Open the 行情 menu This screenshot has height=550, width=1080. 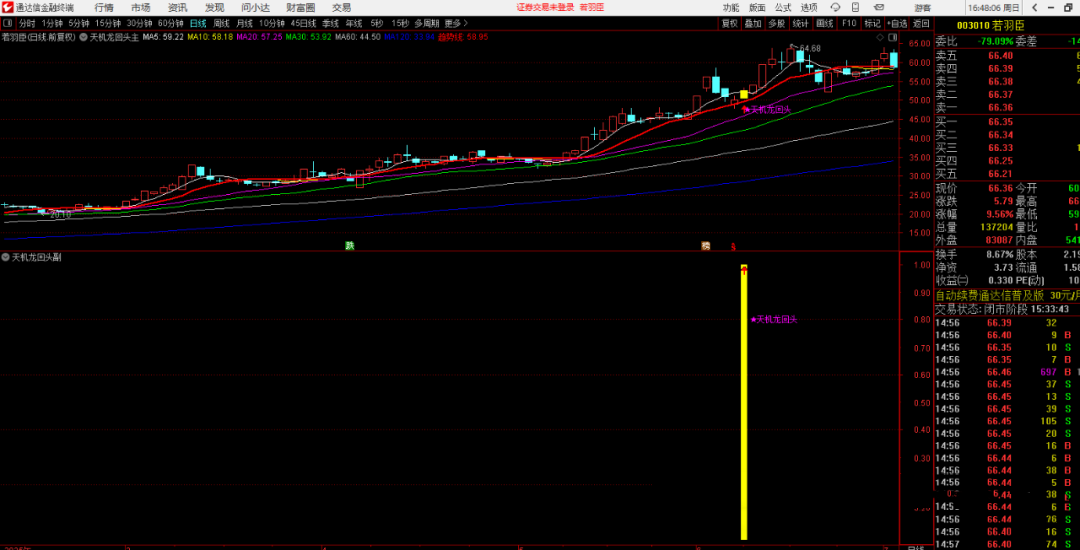tap(104, 7)
